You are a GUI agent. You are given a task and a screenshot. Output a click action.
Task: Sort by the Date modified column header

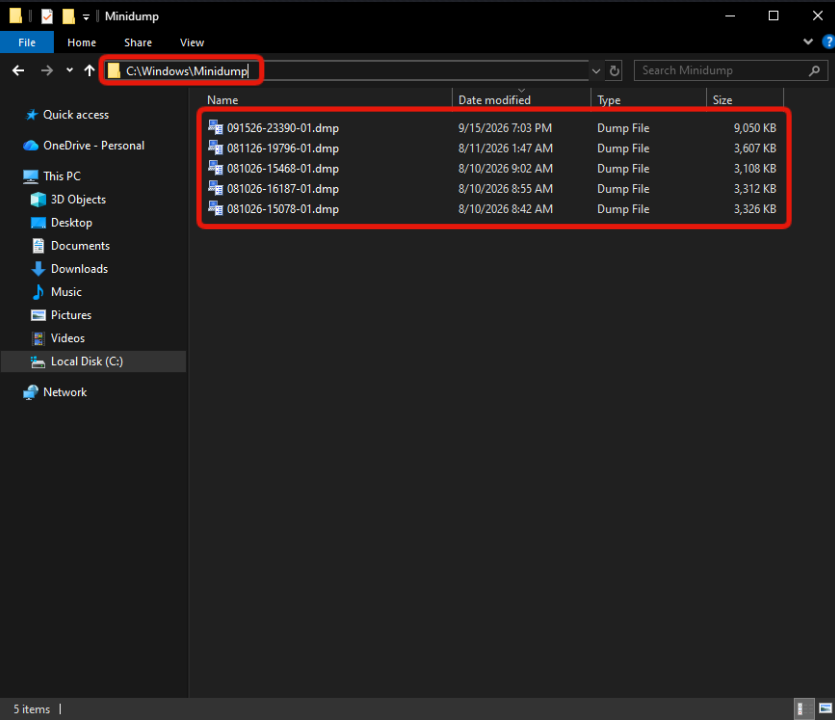[x=494, y=100]
